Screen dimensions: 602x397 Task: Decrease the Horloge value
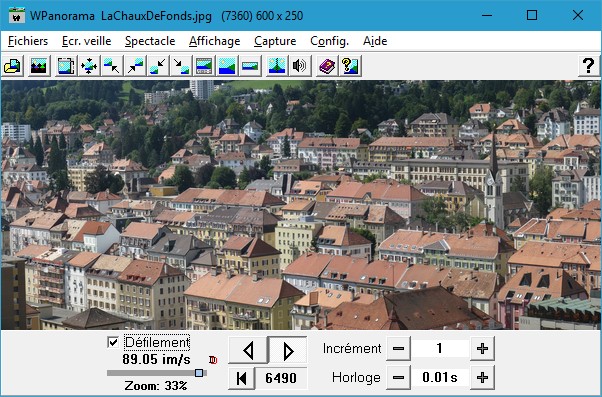click(398, 377)
